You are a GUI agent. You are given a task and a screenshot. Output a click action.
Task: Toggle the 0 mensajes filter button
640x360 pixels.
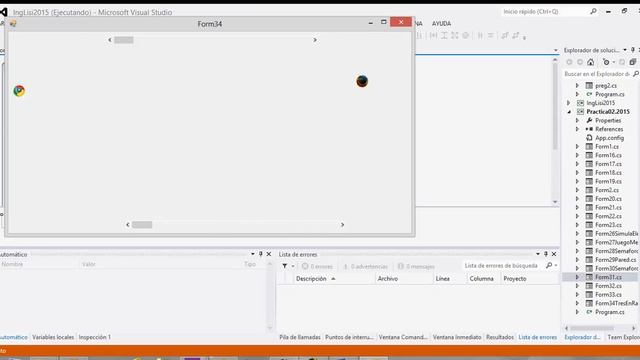(x=416, y=267)
